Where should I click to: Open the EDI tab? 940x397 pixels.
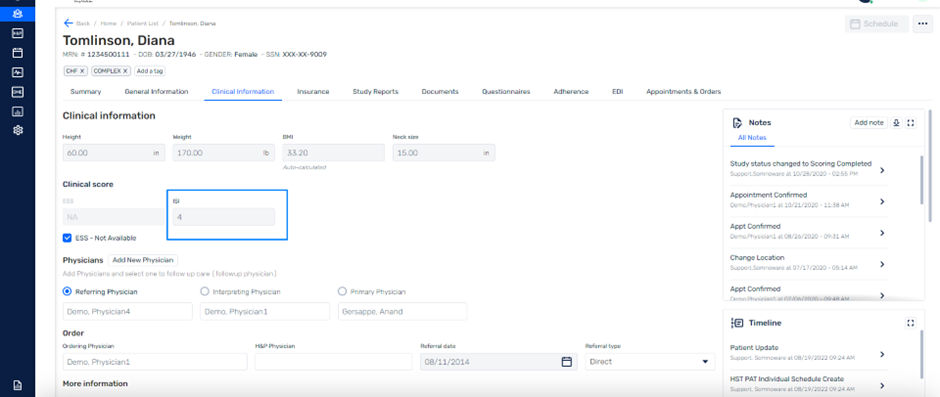click(x=617, y=92)
